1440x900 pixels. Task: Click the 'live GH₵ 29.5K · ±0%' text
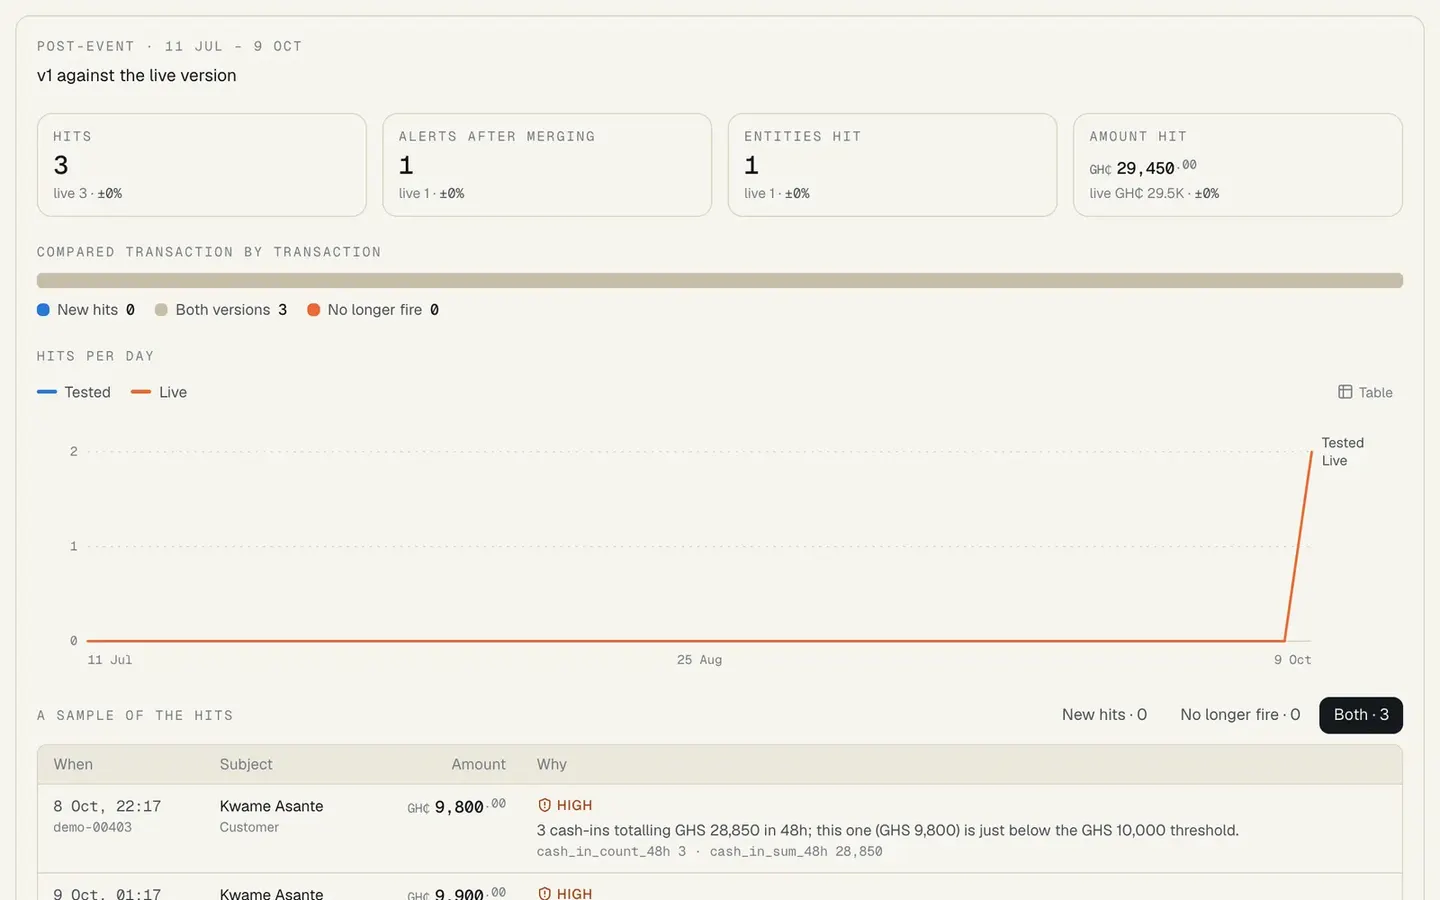(1154, 194)
